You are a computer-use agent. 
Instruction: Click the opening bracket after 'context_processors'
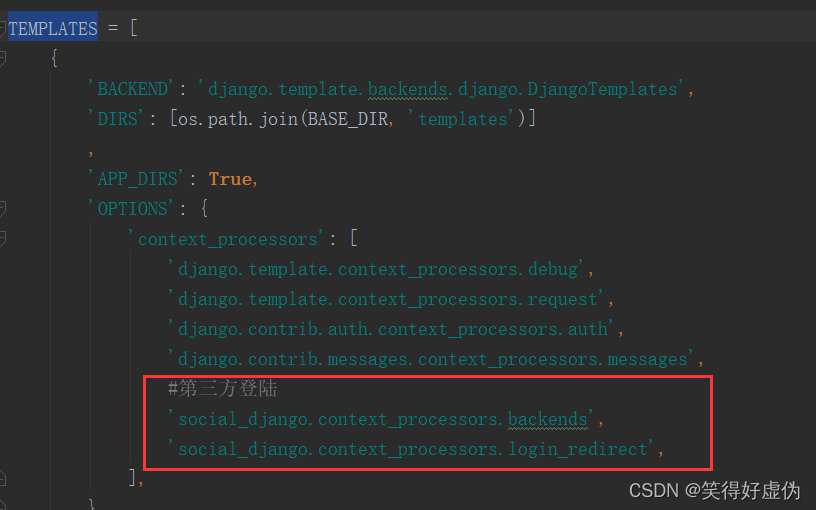click(x=354, y=239)
